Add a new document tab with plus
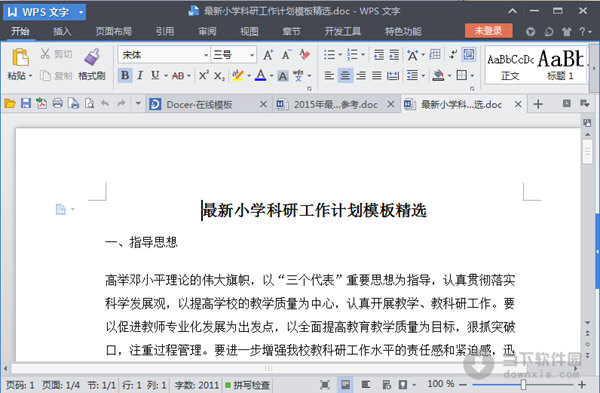 click(538, 104)
